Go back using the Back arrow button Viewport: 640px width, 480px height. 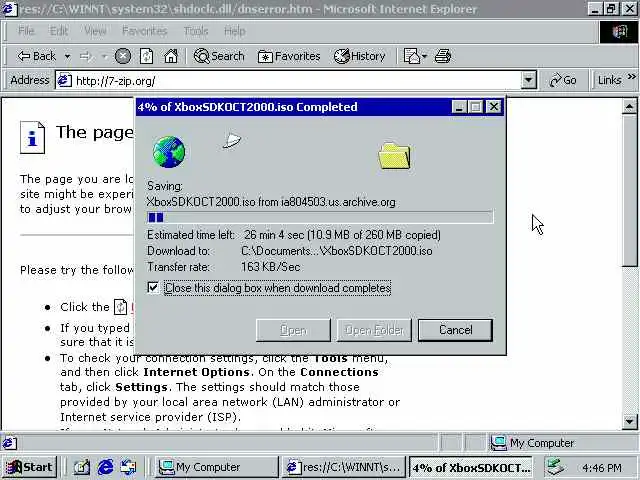click(36, 56)
